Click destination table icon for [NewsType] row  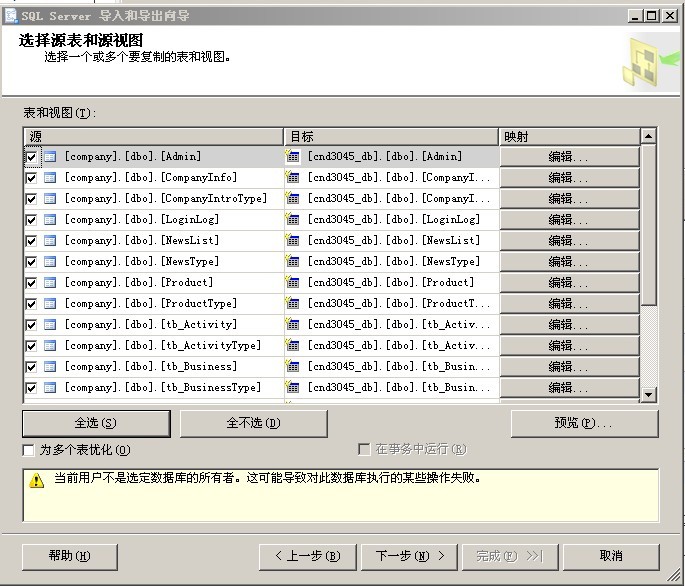[292, 260]
